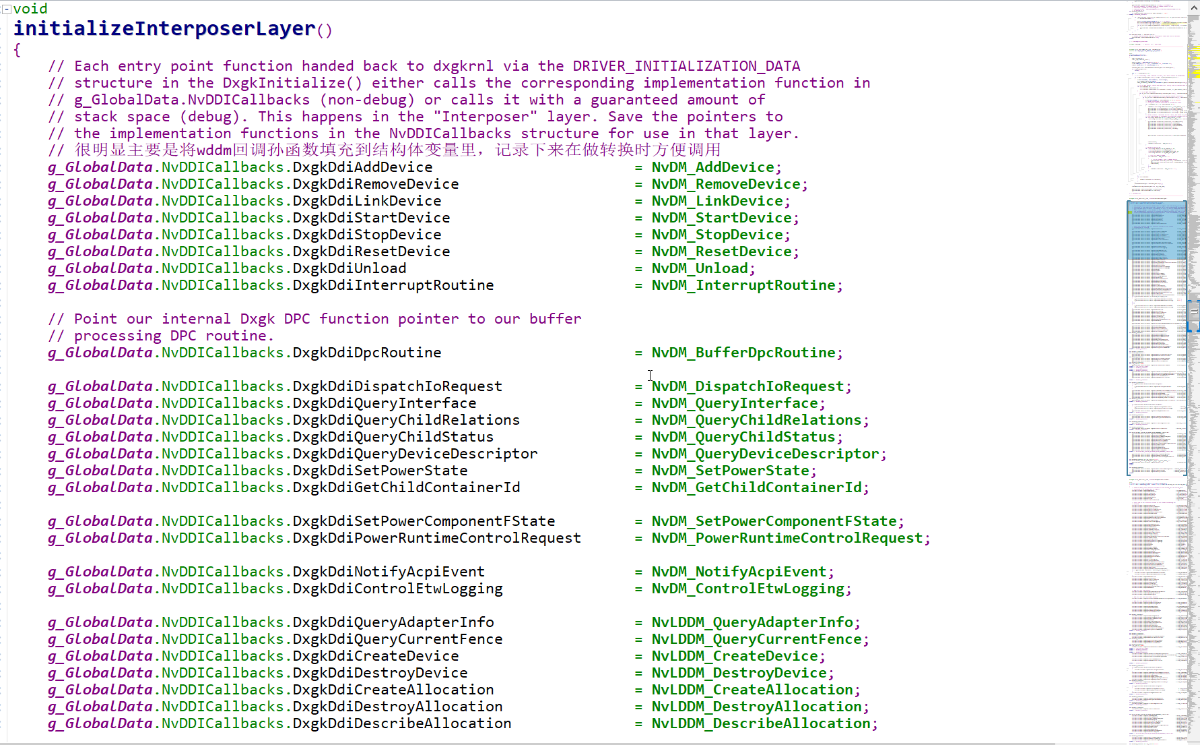Click the DxgkDdiQueryChildStatus member name
Screen dimensions: 1200x745
[393, 437]
